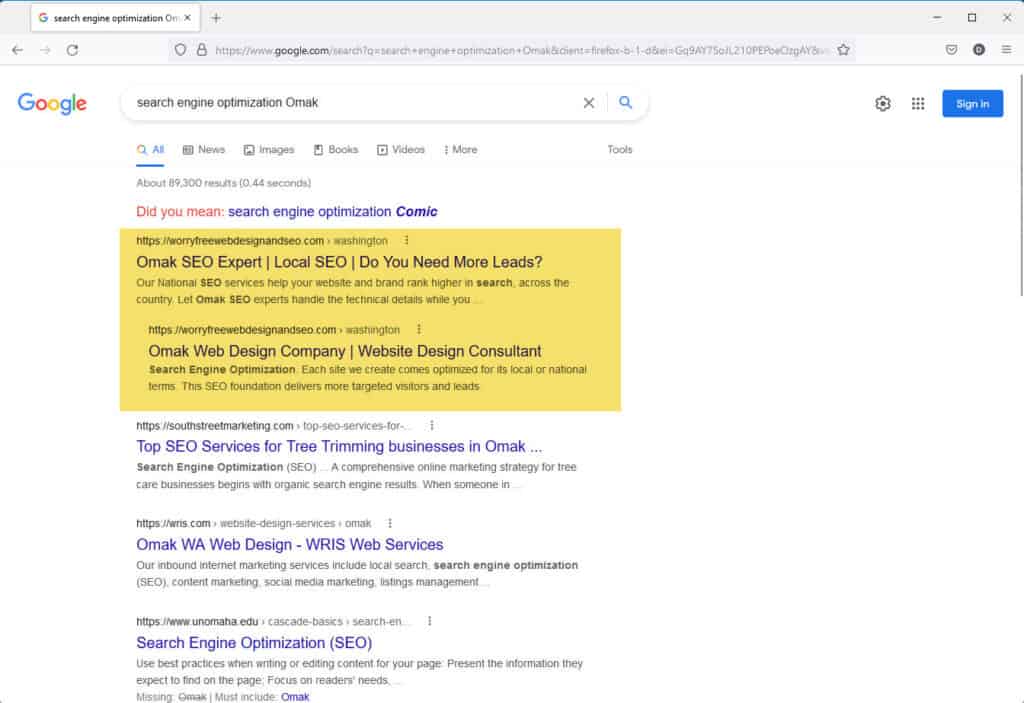Open options dots beside wris.com result

[x=390, y=523]
